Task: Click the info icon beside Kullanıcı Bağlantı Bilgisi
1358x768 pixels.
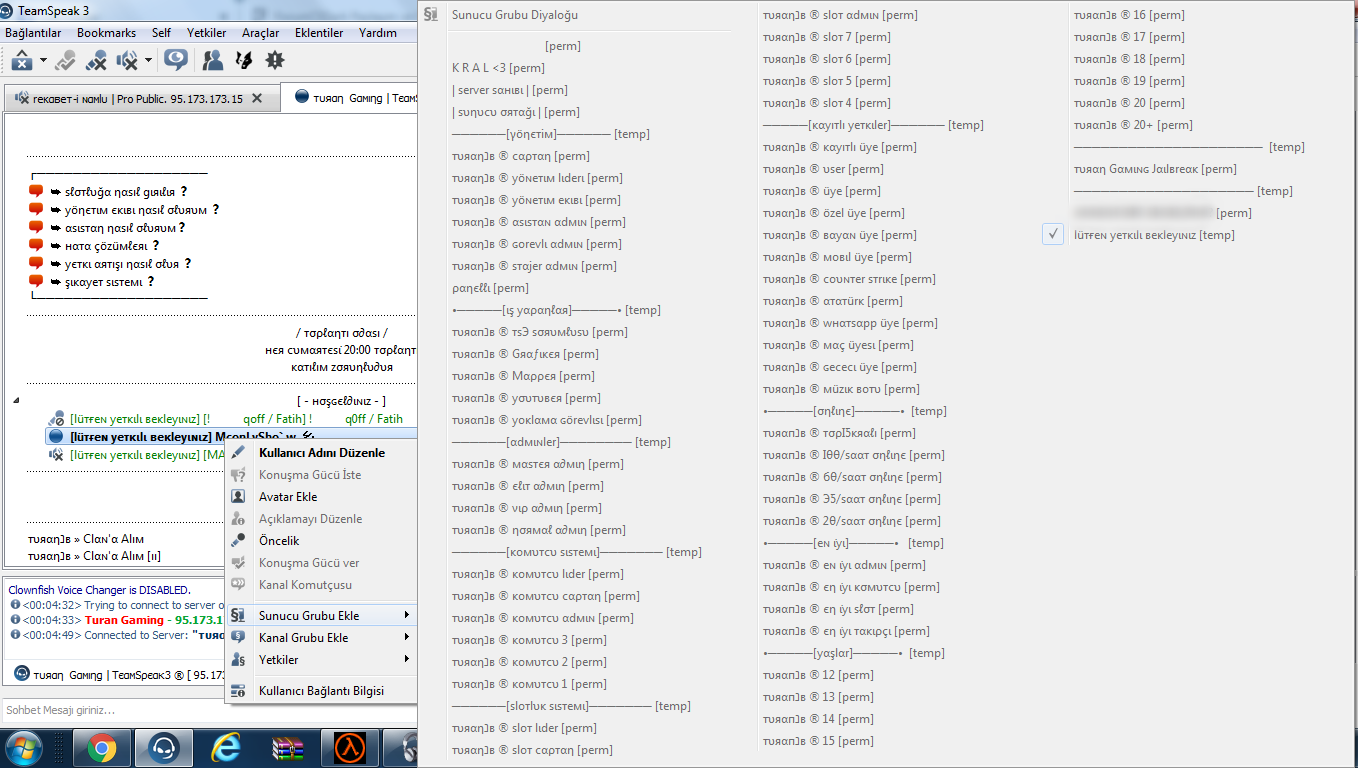Action: [x=239, y=691]
